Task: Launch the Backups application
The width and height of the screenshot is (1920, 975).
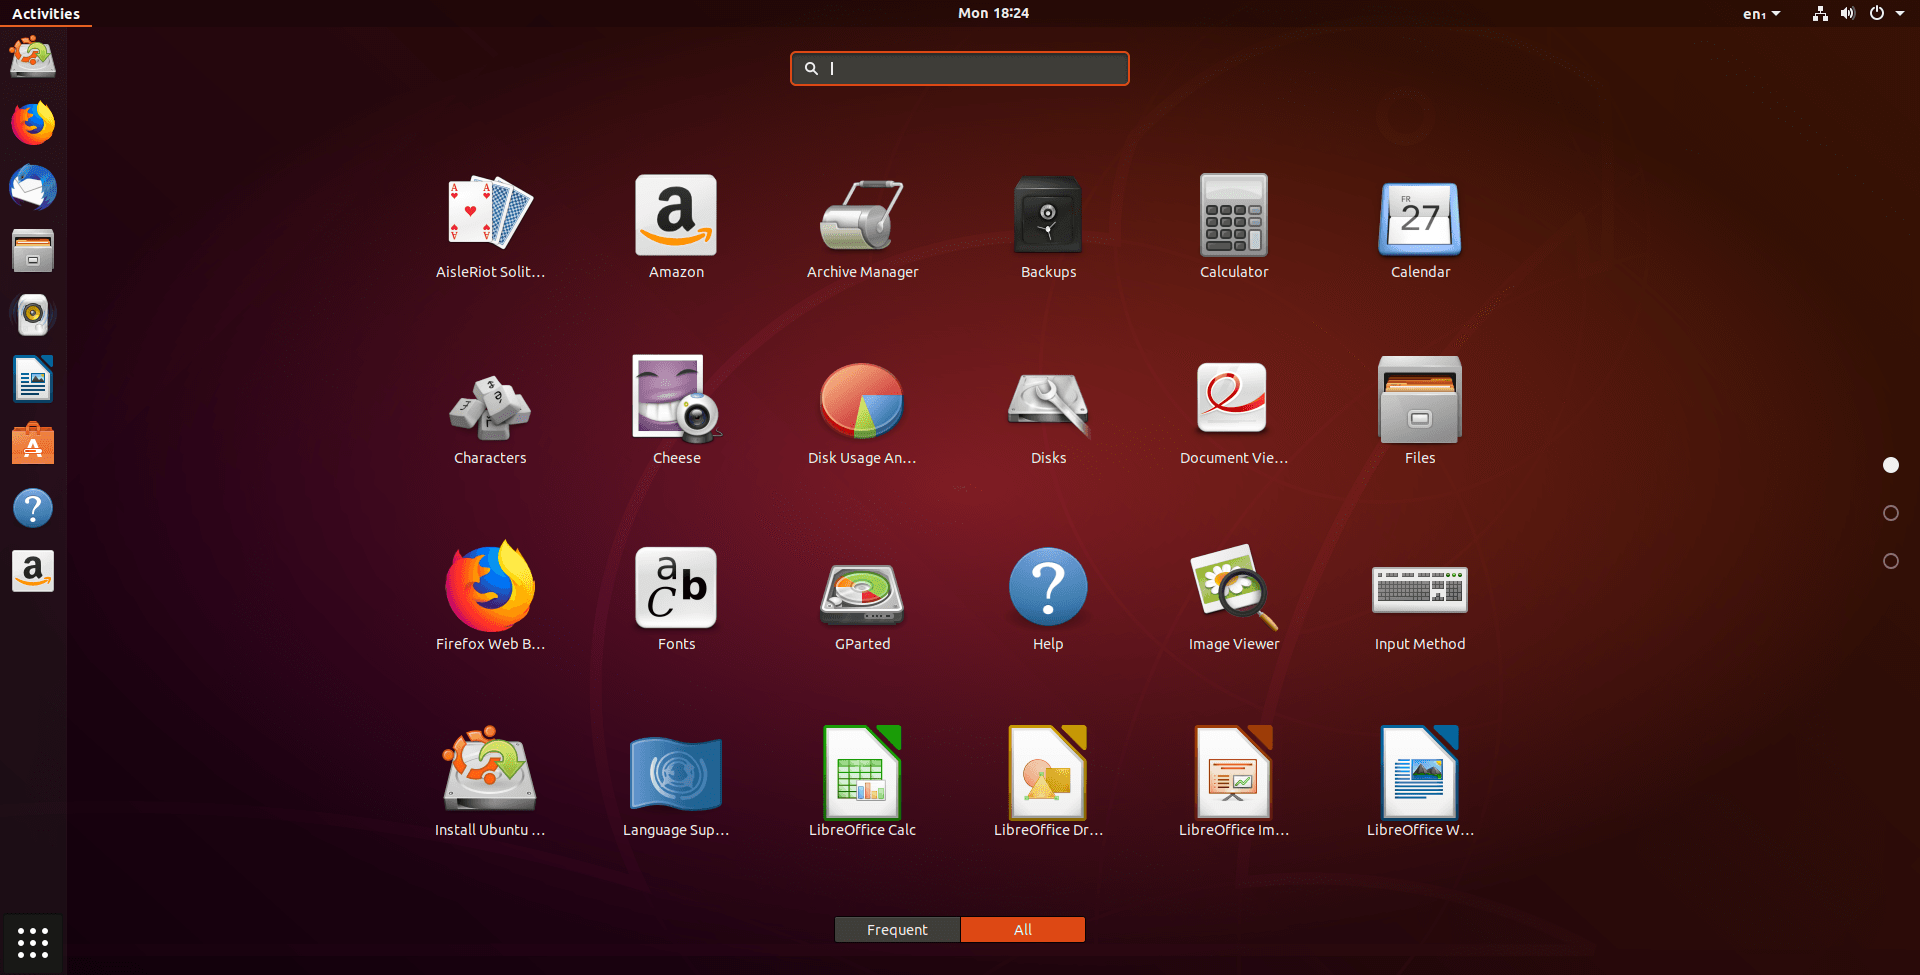Action: pos(1048,226)
